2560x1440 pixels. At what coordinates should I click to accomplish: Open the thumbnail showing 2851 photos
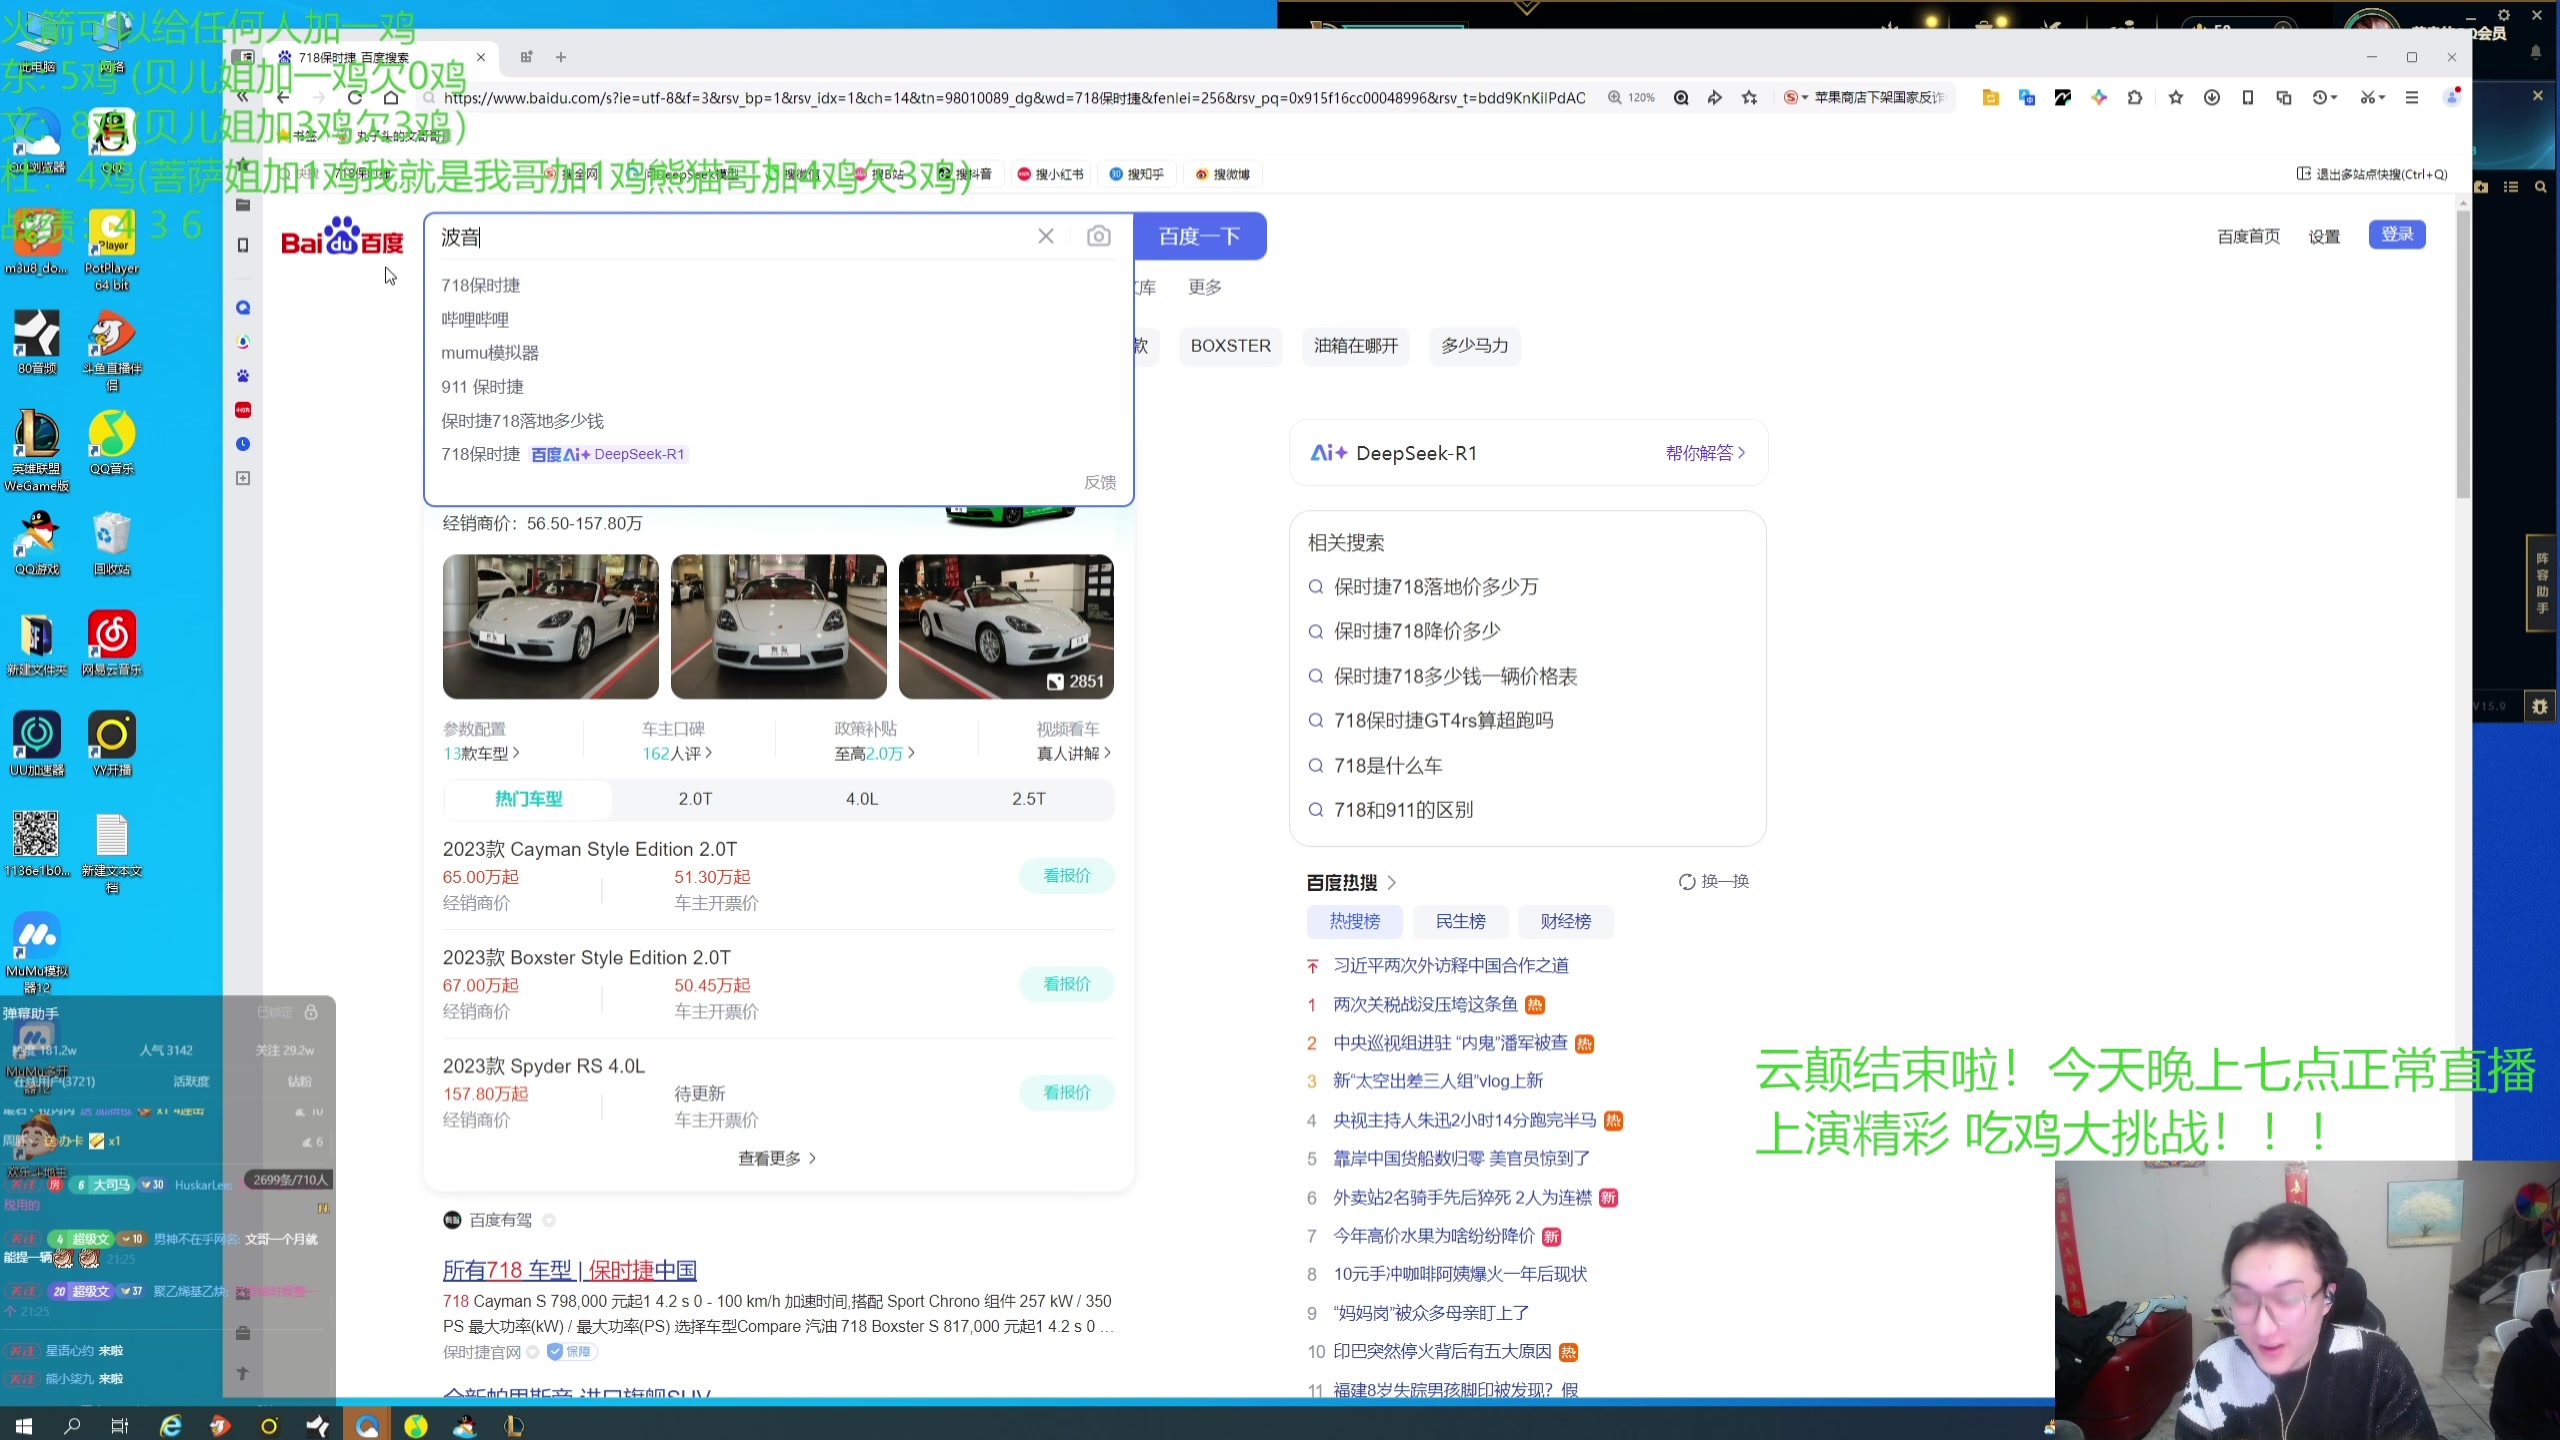(x=1006, y=627)
